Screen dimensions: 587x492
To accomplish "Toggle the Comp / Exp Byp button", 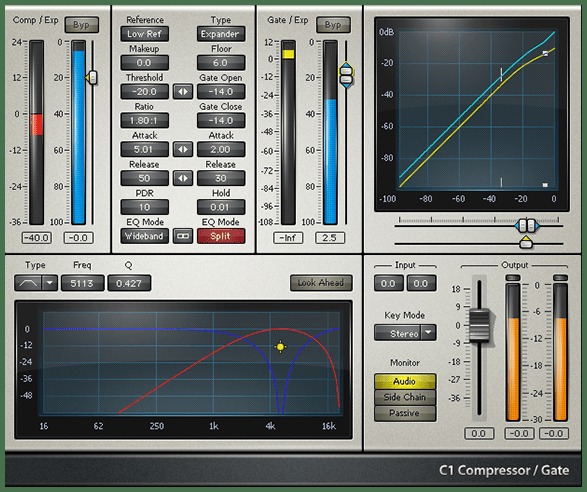I will 82,25.
